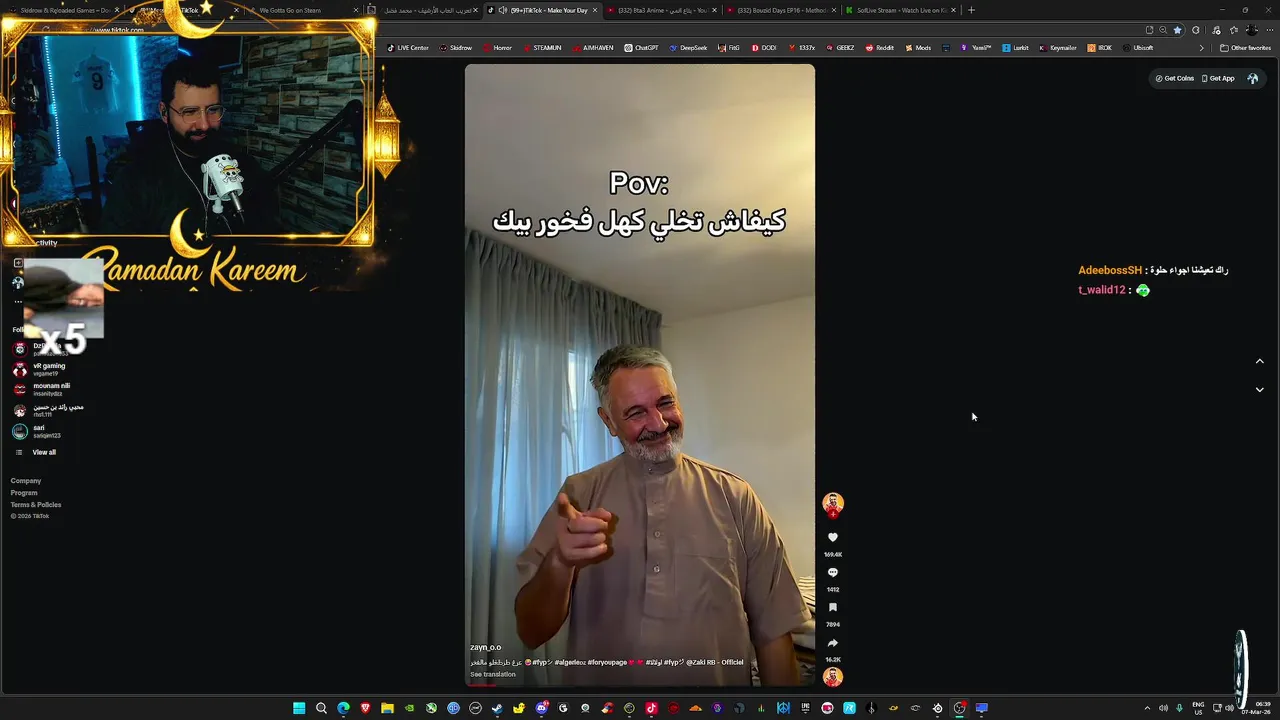The image size is (1280, 720).
Task: Open the creator's avatar above the like button
Action: pyautogui.click(x=832, y=503)
